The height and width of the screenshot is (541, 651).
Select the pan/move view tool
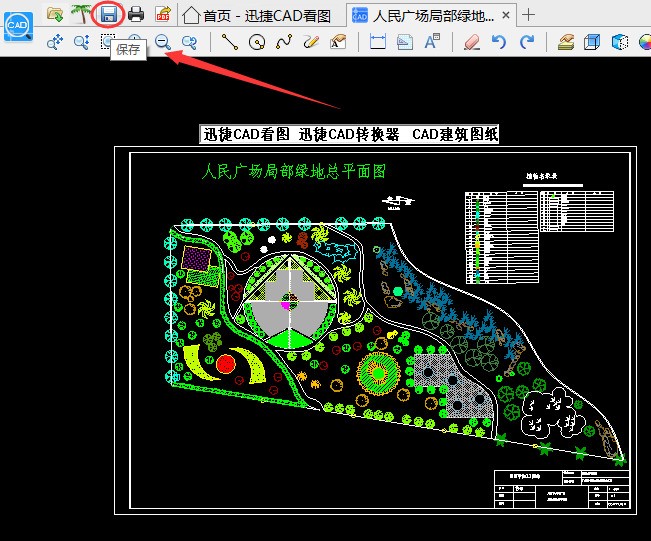coord(56,42)
